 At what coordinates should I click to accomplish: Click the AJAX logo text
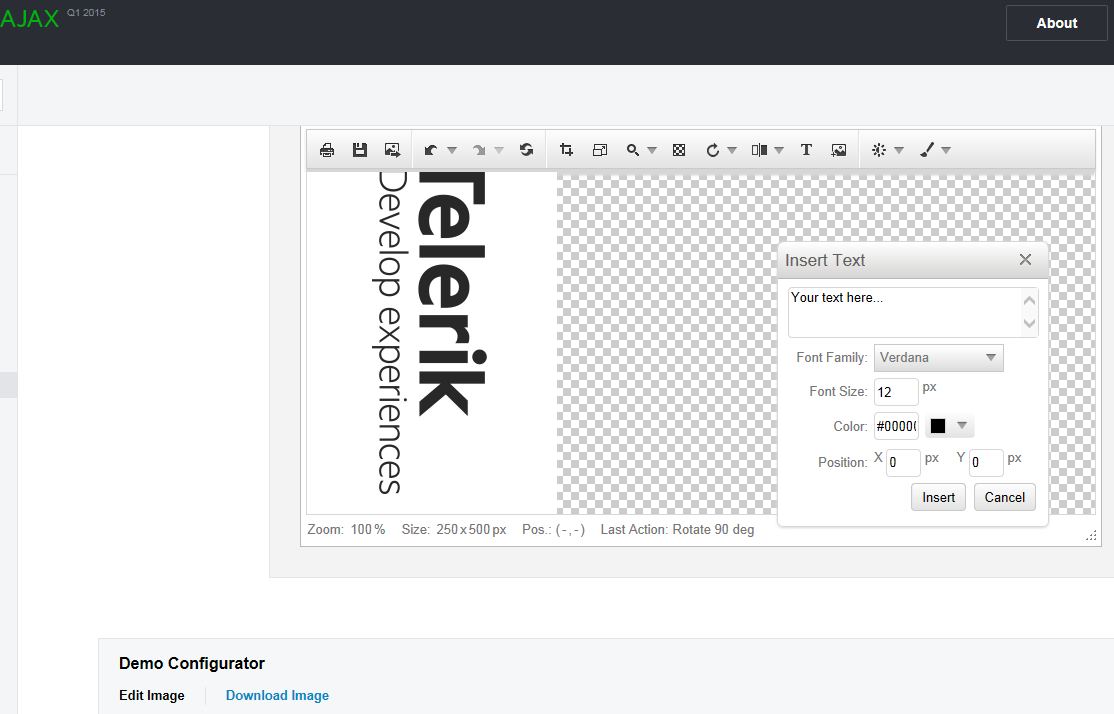[x=29, y=18]
